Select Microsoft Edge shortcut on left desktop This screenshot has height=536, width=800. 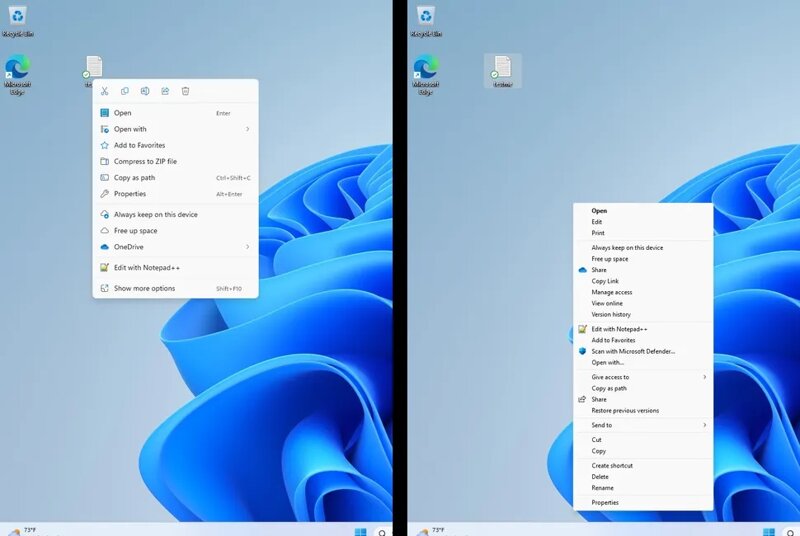[x=17, y=74]
